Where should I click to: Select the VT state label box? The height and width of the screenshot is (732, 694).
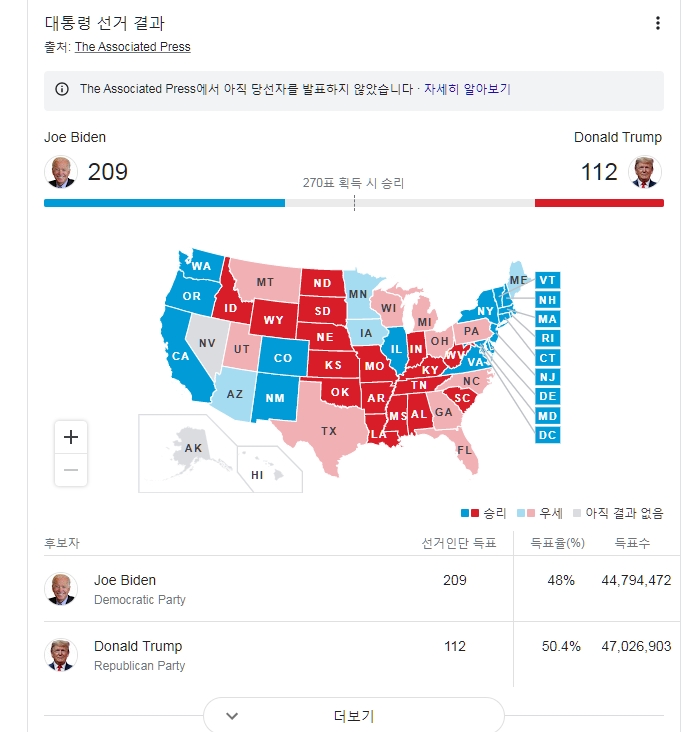click(x=547, y=280)
